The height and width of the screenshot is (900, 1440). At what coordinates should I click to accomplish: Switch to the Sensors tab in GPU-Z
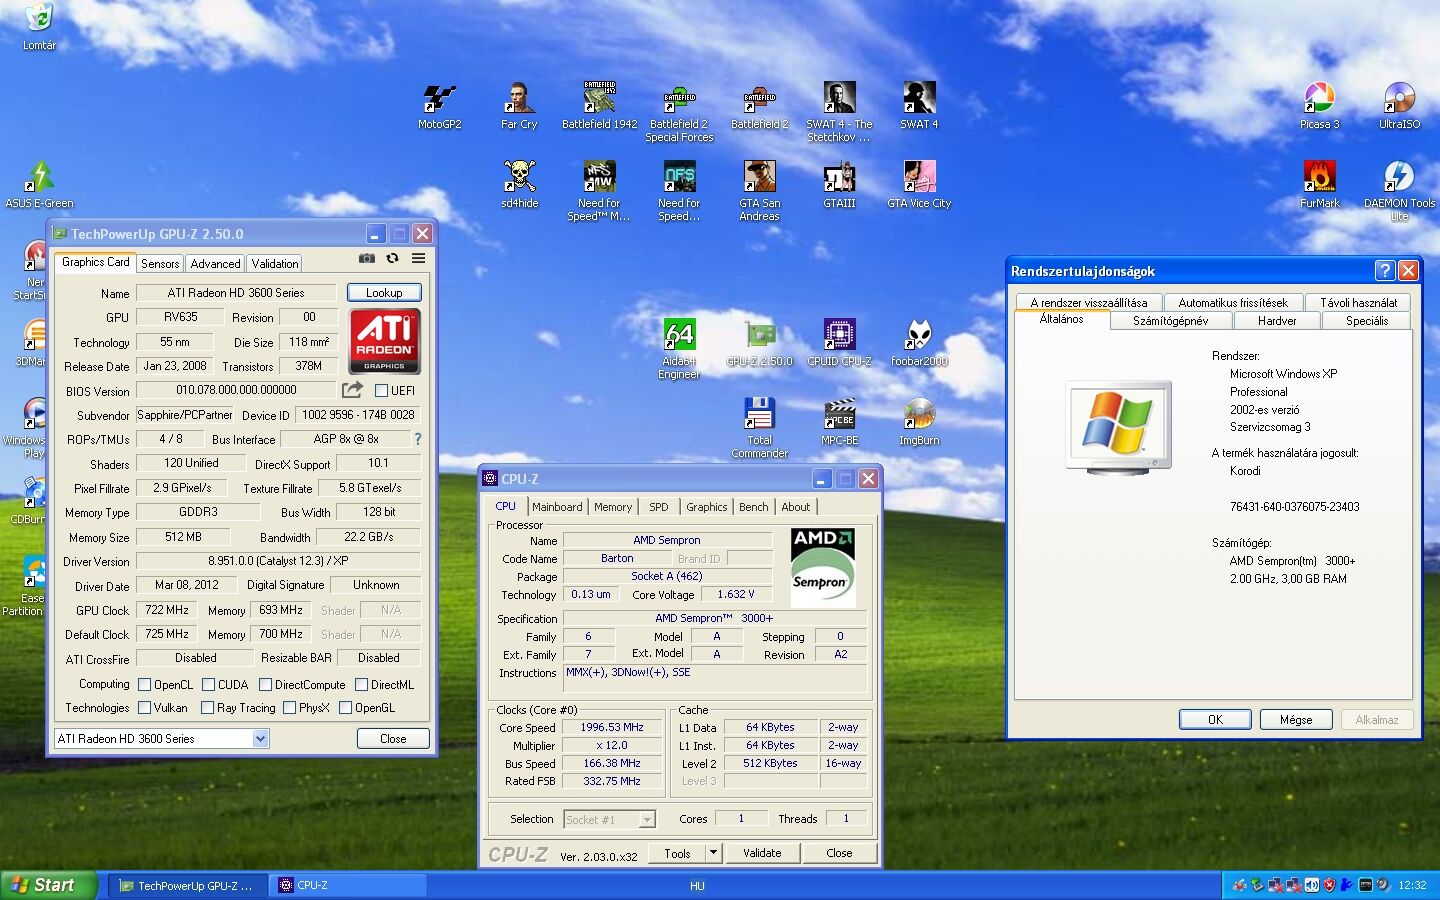160,264
